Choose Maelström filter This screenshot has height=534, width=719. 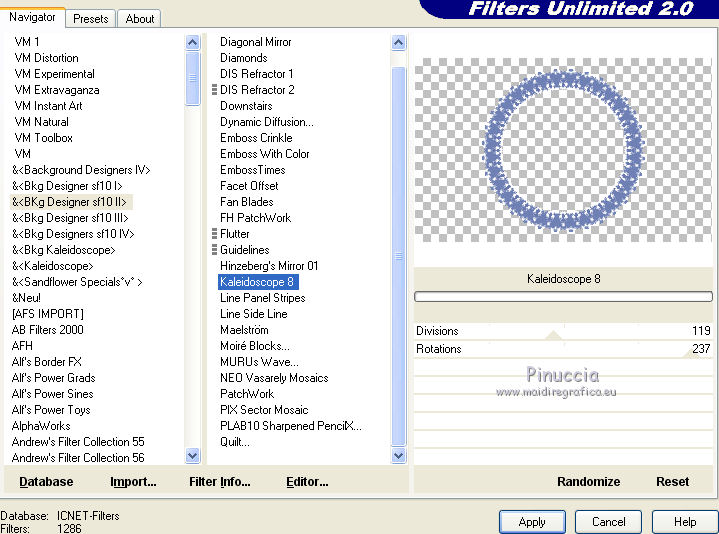tap(244, 330)
